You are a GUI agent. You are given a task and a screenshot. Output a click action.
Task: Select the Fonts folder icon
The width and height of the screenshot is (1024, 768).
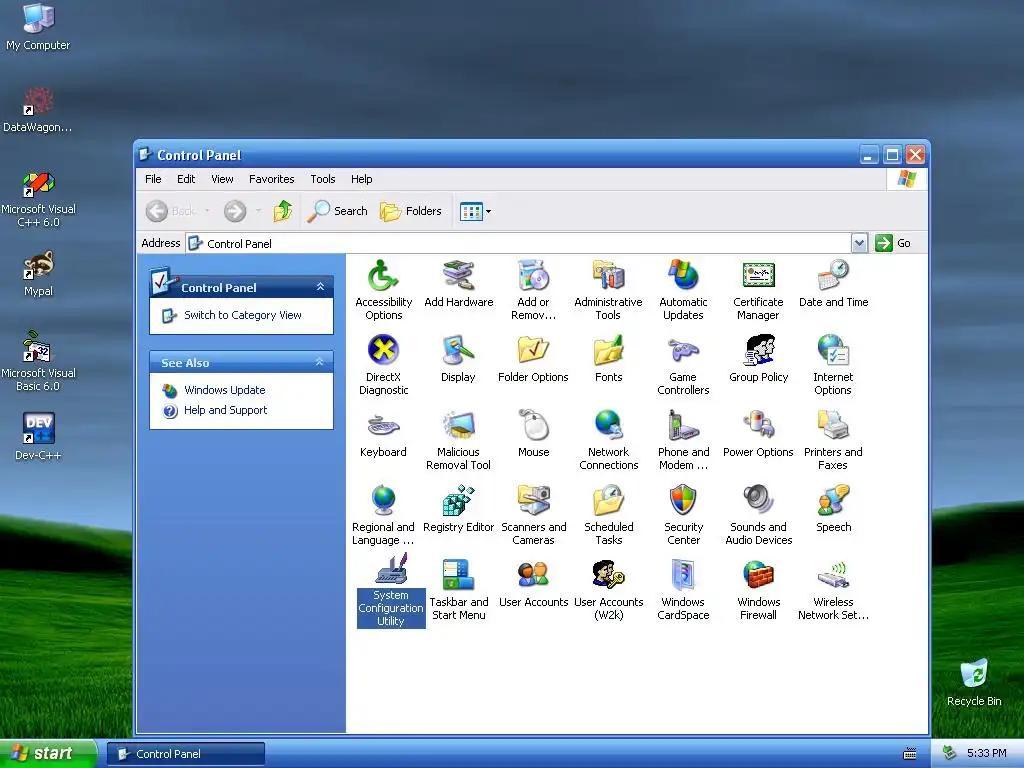608,359
